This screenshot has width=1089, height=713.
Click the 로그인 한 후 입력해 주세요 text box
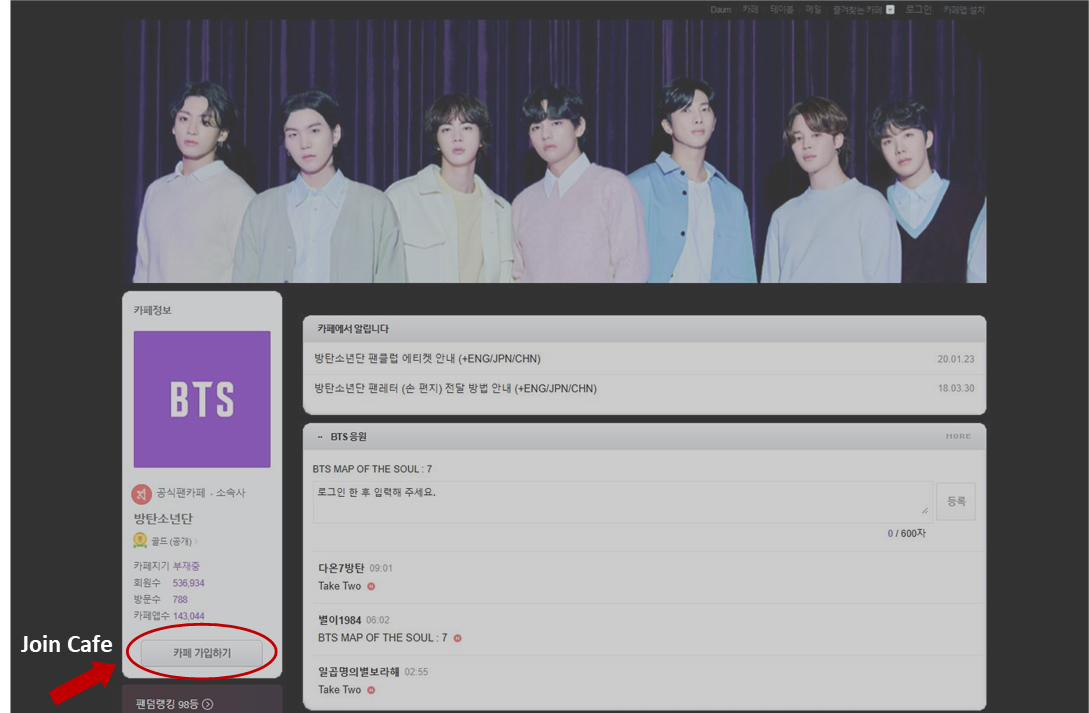coord(622,502)
